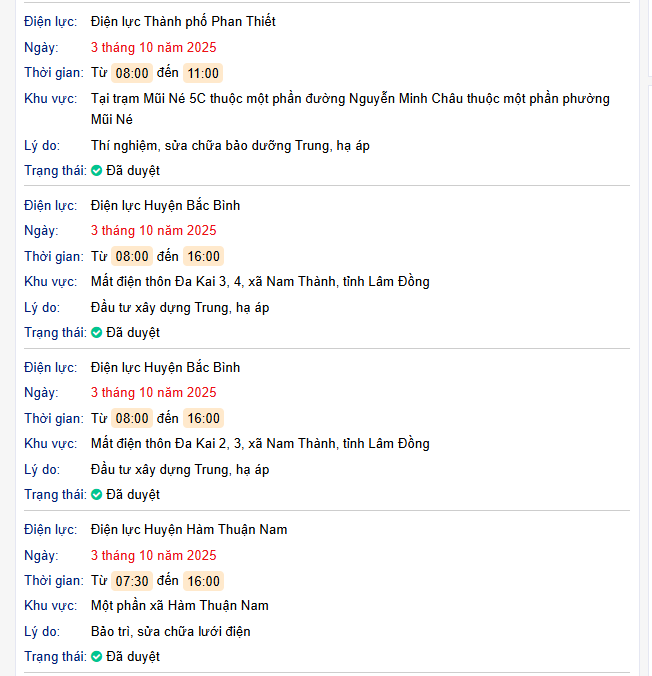
Task: Click the approved check icon in Hàm Thuận Nam entry
Action: [97, 657]
